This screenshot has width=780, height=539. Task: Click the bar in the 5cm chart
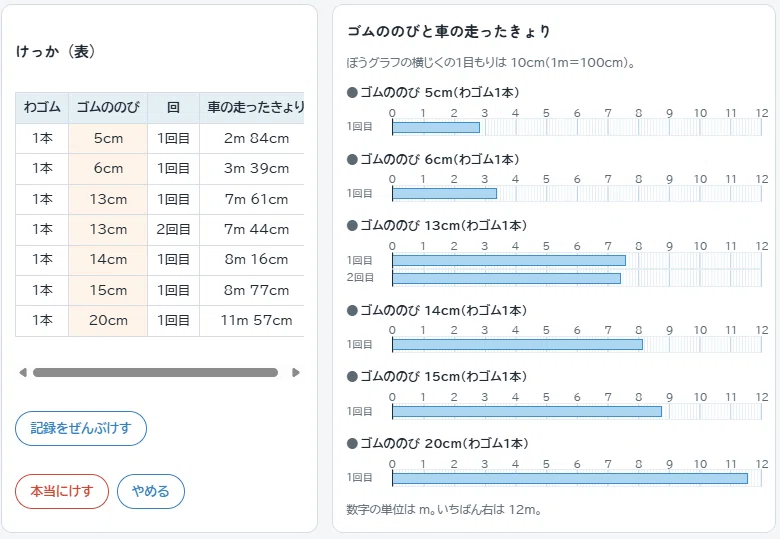point(436,127)
